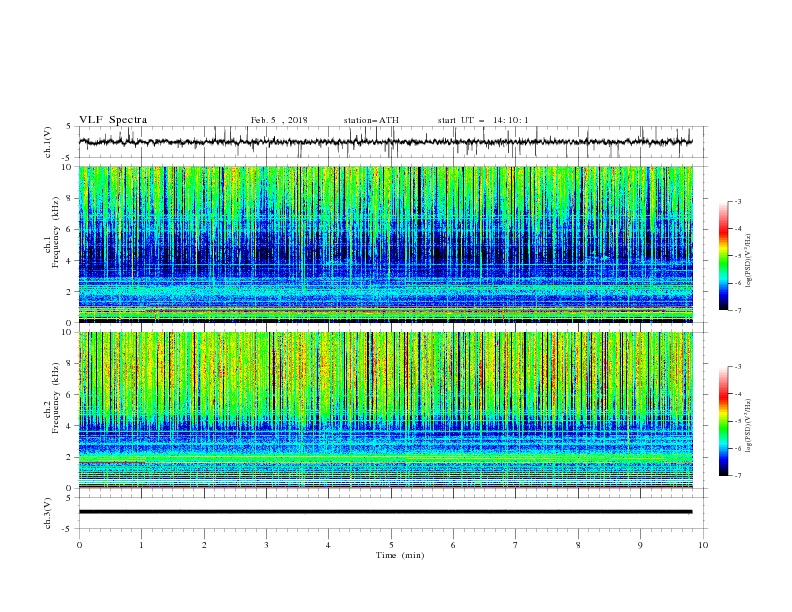Click the ch.1 spectrogram color scale bar
Viewport: 792px width, 612px height.
point(723,256)
